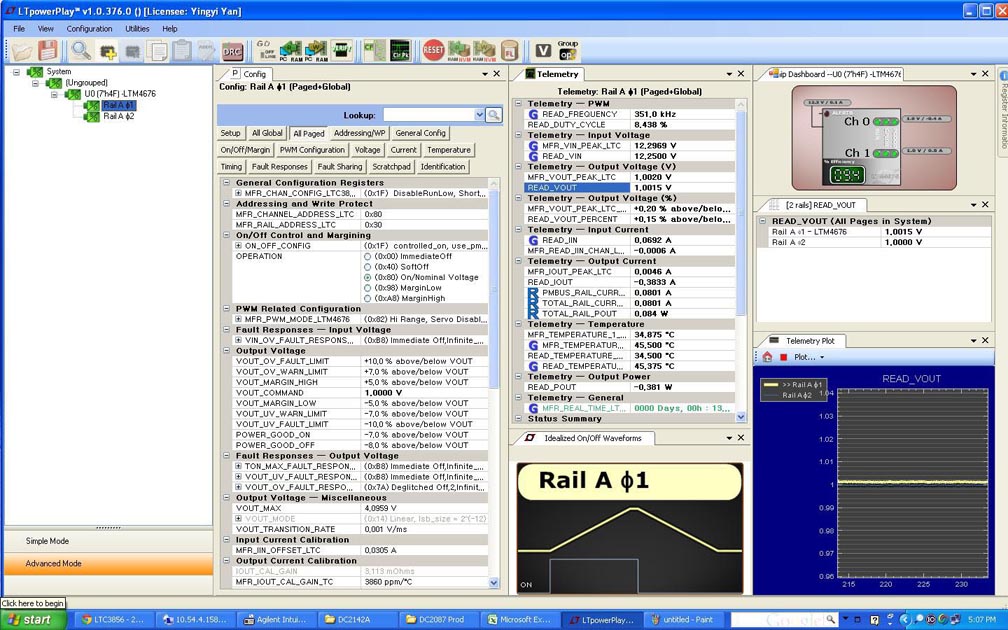Open the untitled - Paint taskbar button
The height and width of the screenshot is (630, 1008).
point(683,620)
